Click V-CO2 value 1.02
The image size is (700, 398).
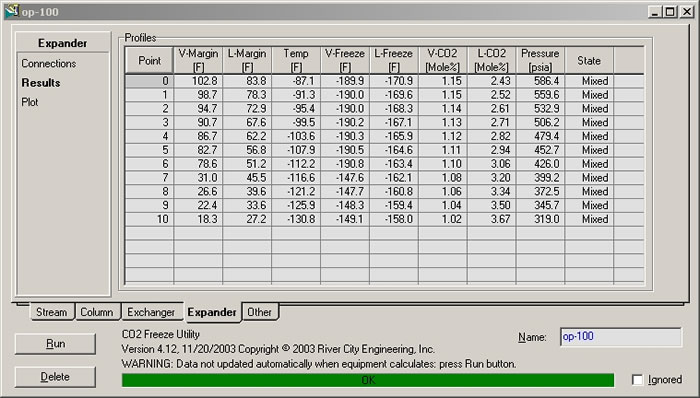442,219
